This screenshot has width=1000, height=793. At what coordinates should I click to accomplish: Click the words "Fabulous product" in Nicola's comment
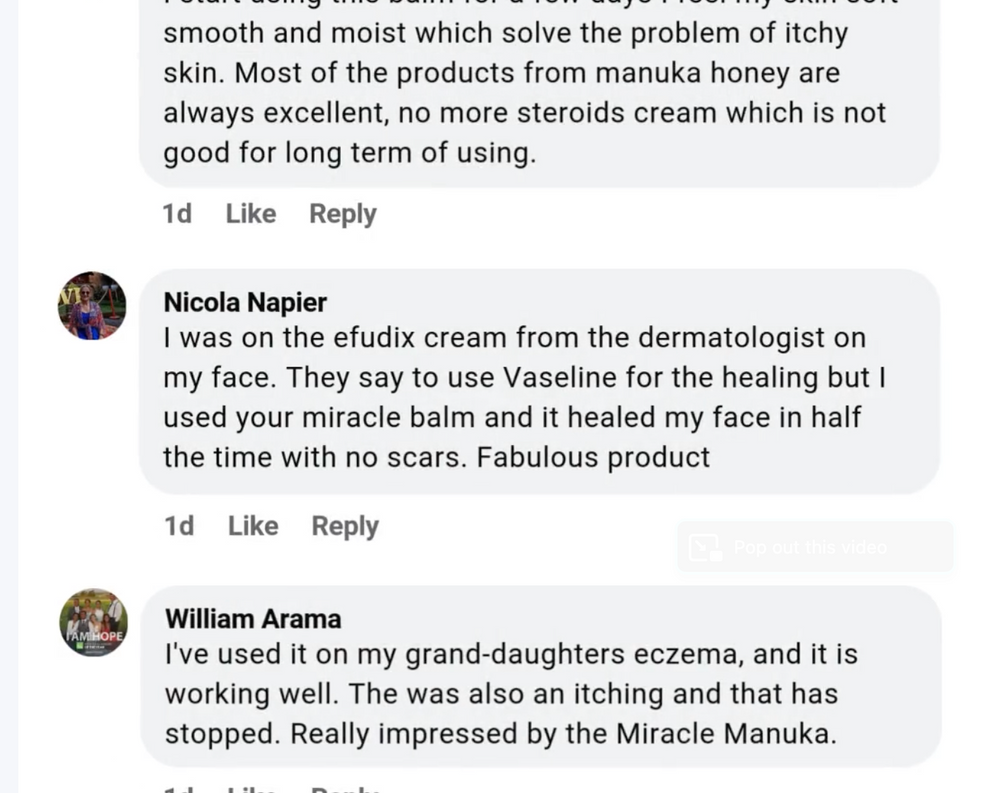click(593, 458)
